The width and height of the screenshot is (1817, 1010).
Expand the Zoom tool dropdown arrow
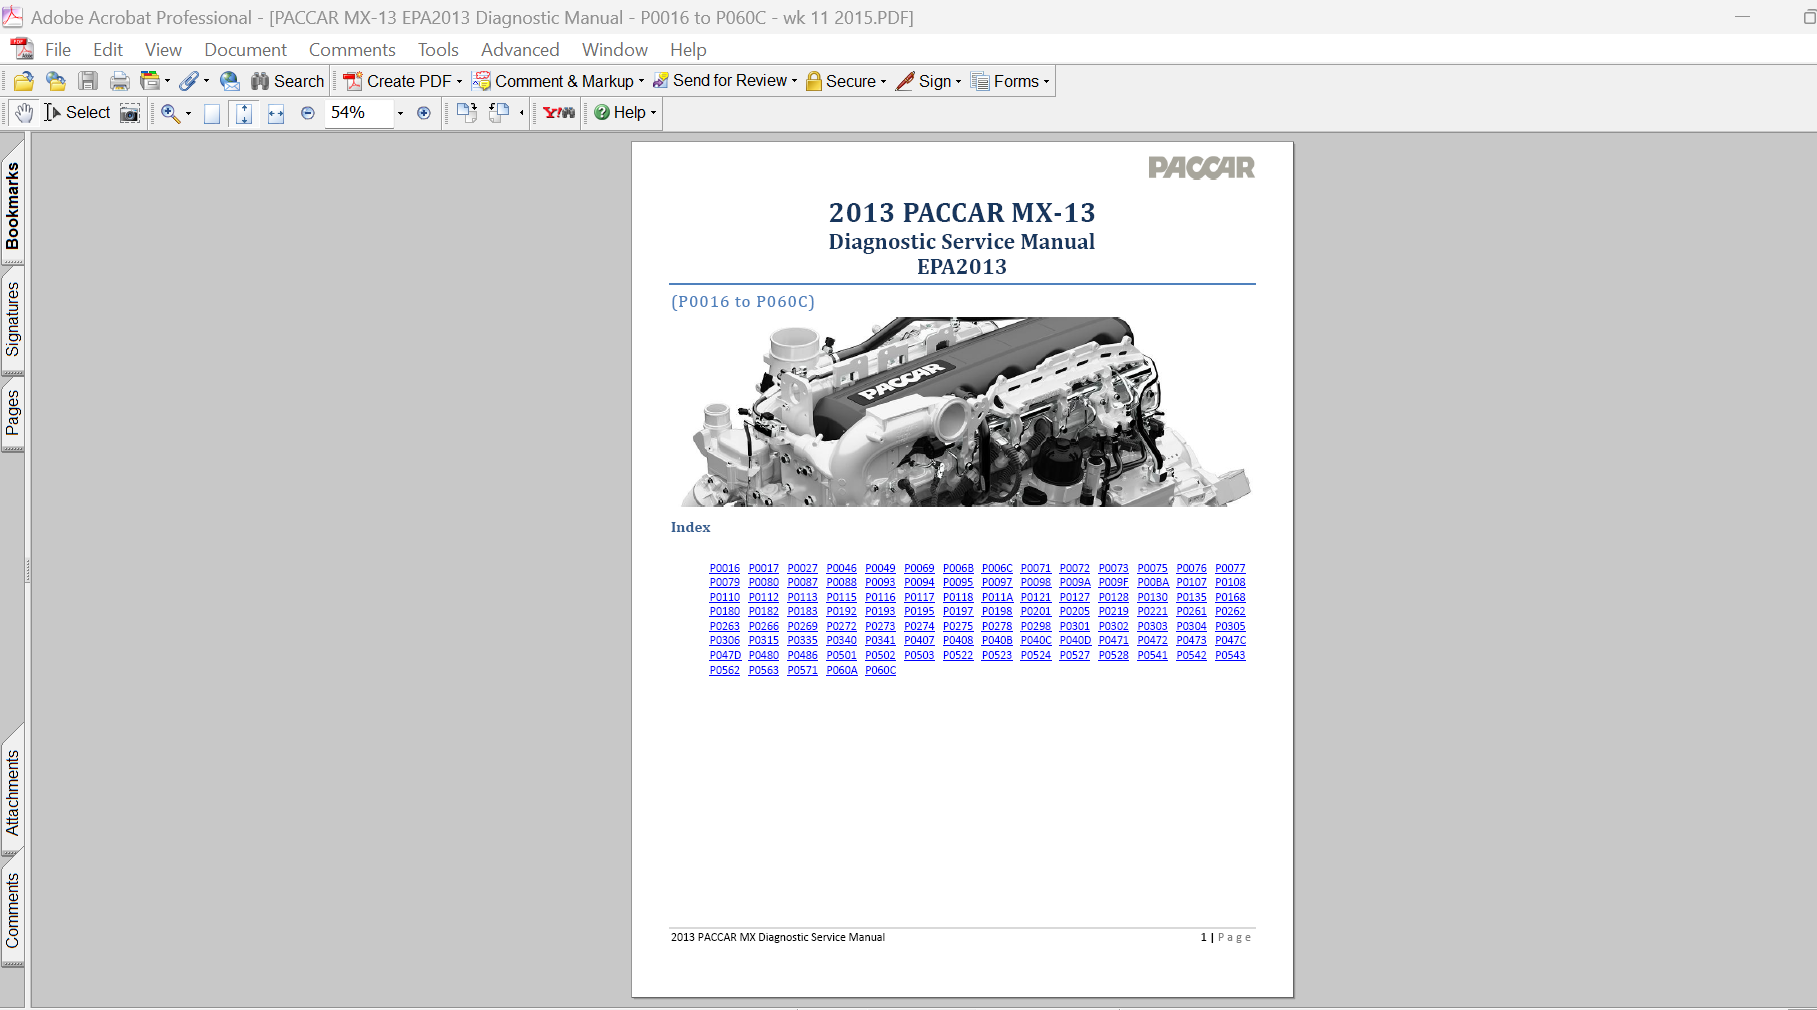tap(188, 114)
